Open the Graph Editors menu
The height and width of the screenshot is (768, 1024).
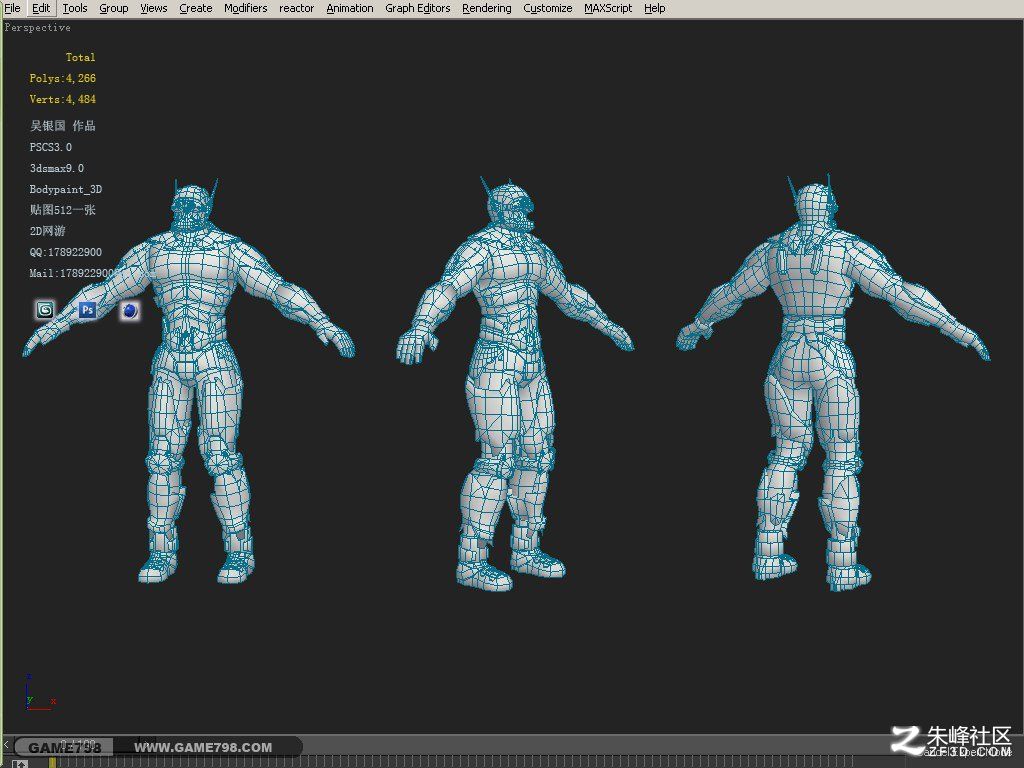tap(417, 8)
